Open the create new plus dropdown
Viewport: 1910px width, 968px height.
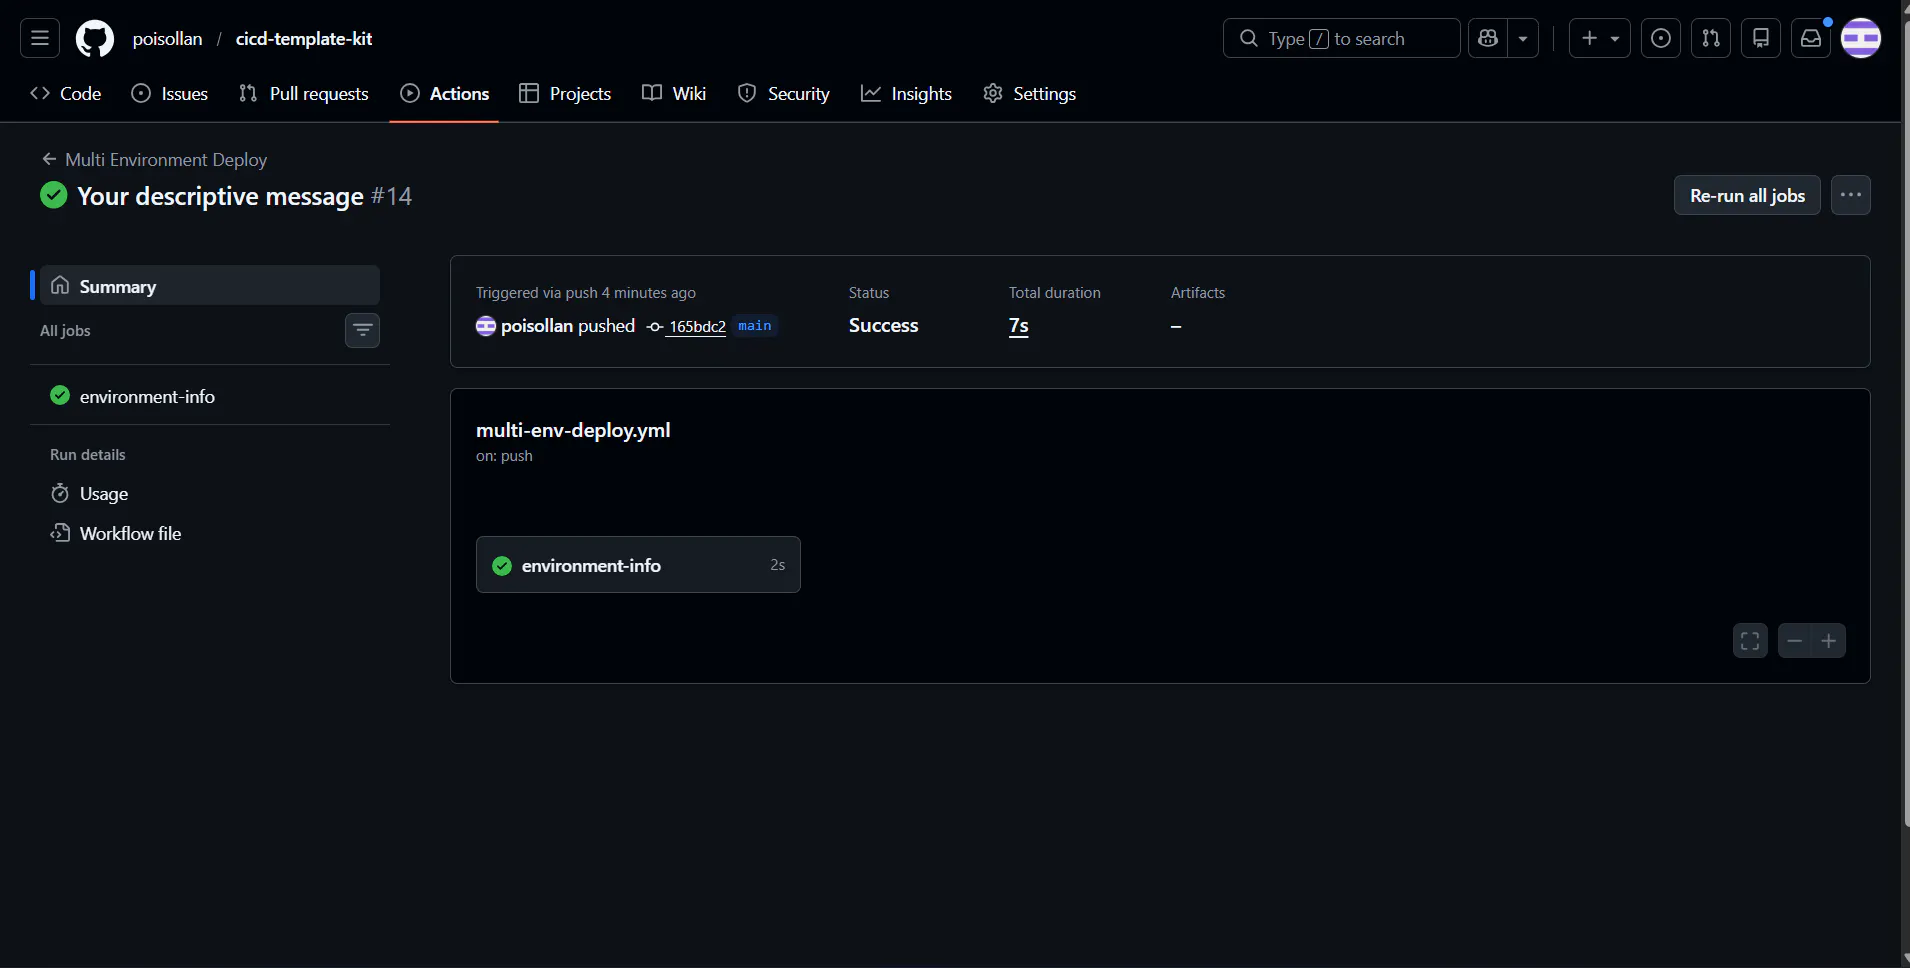[x=1600, y=38]
